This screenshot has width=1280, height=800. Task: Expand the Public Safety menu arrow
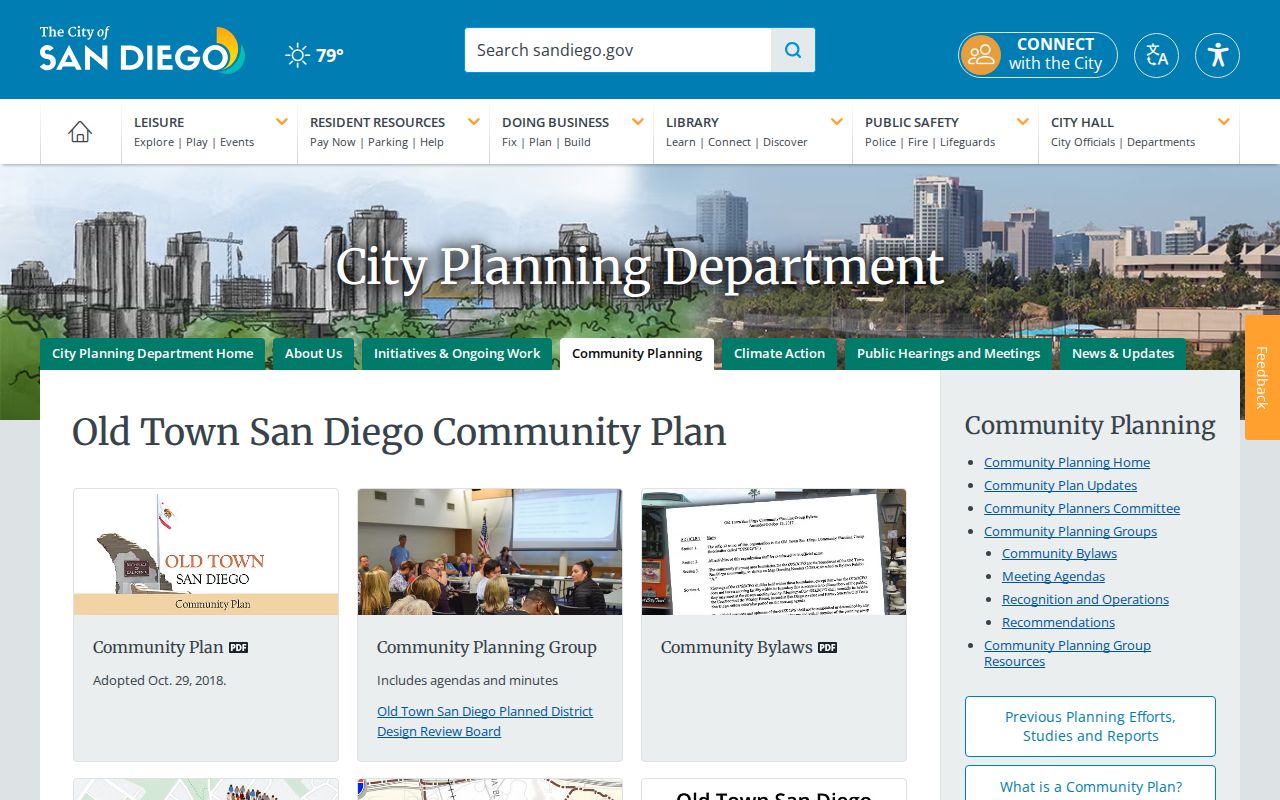click(x=1022, y=122)
